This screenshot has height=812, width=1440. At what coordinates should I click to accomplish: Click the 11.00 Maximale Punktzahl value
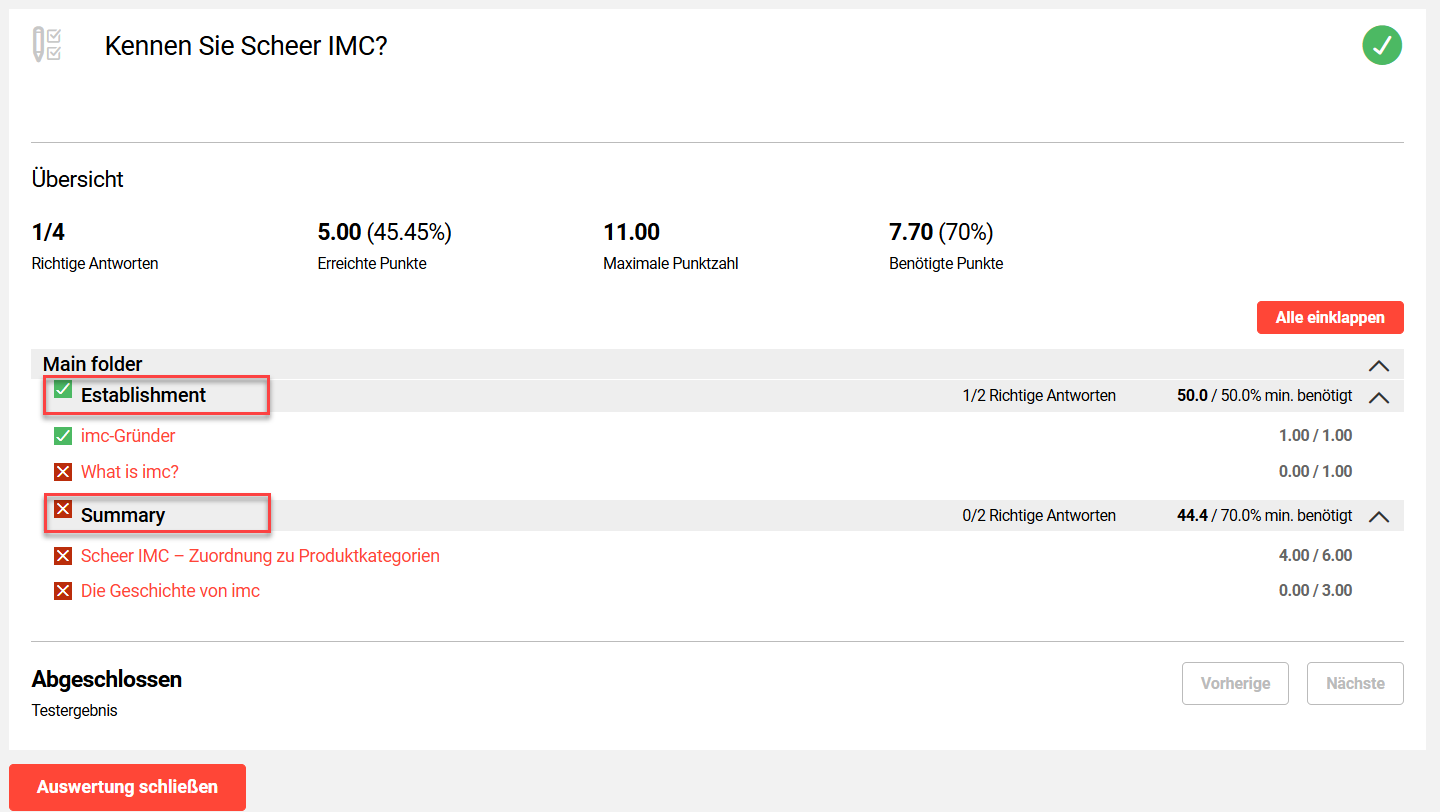631,232
